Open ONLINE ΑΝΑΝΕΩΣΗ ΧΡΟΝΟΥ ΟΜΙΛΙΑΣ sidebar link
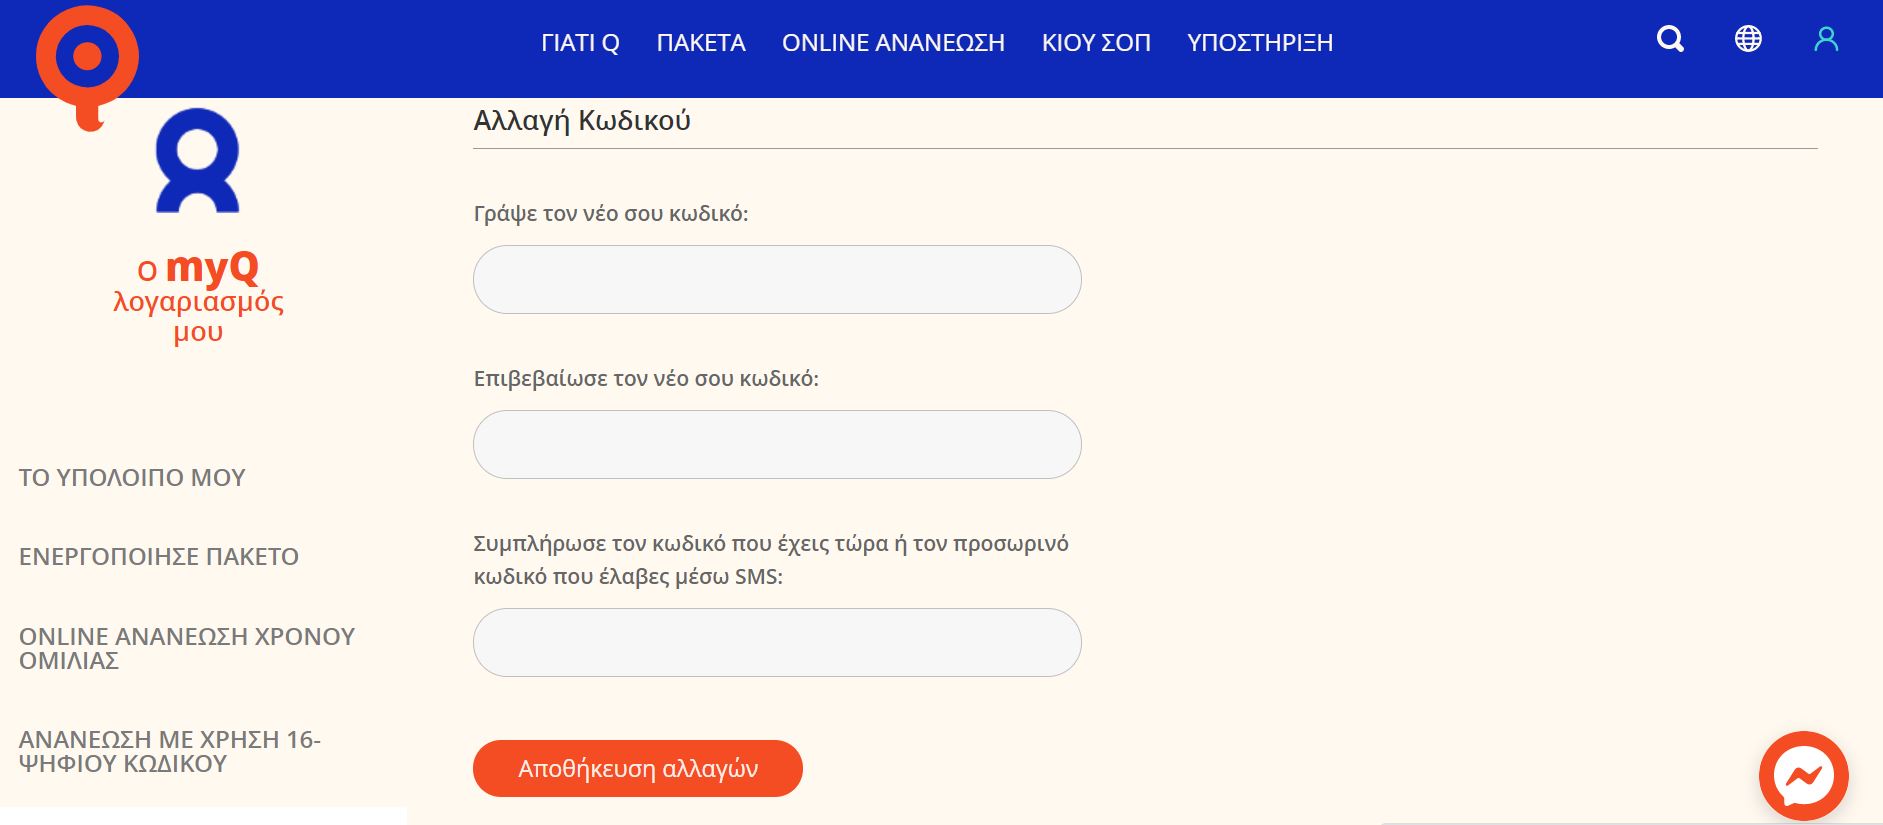Viewport: 1883px width, 825px height. pos(187,648)
